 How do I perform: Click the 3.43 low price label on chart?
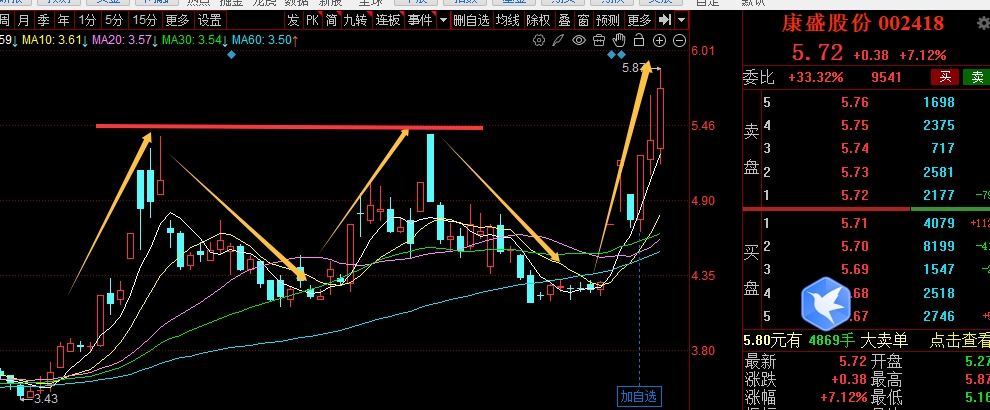tap(46, 399)
